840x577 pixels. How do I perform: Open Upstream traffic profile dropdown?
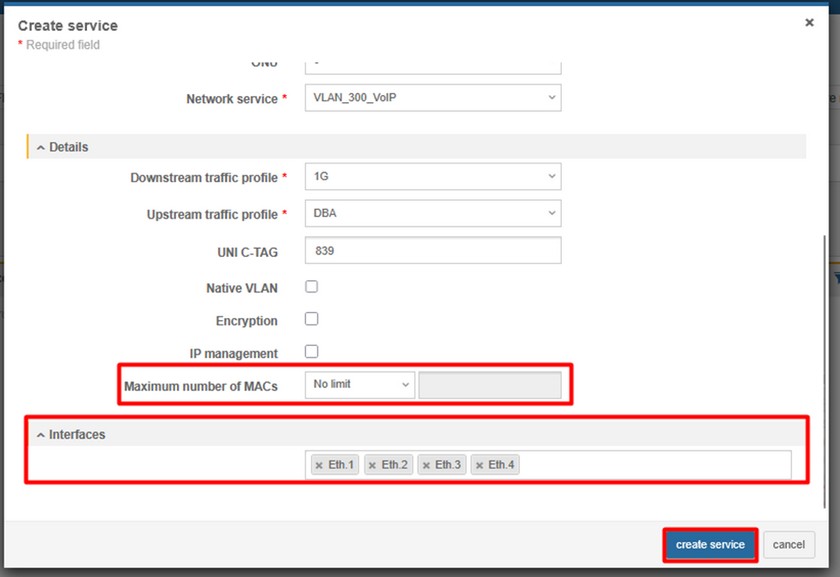(x=432, y=213)
